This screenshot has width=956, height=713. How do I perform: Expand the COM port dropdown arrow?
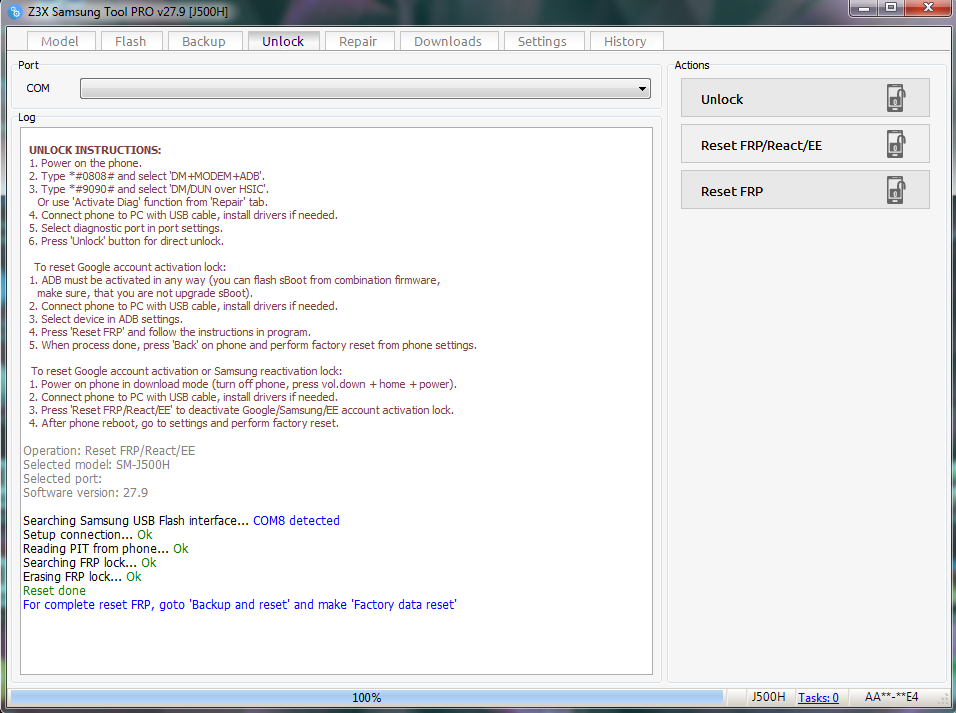(x=642, y=88)
